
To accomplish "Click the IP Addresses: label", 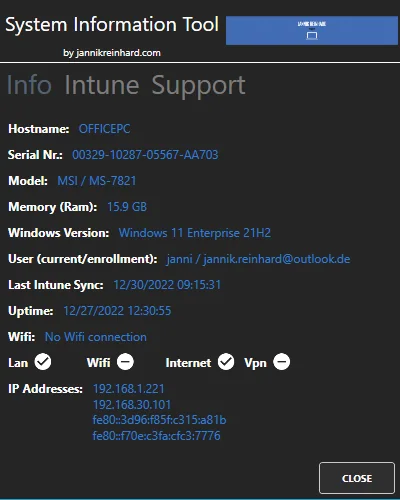I will click(45, 389).
